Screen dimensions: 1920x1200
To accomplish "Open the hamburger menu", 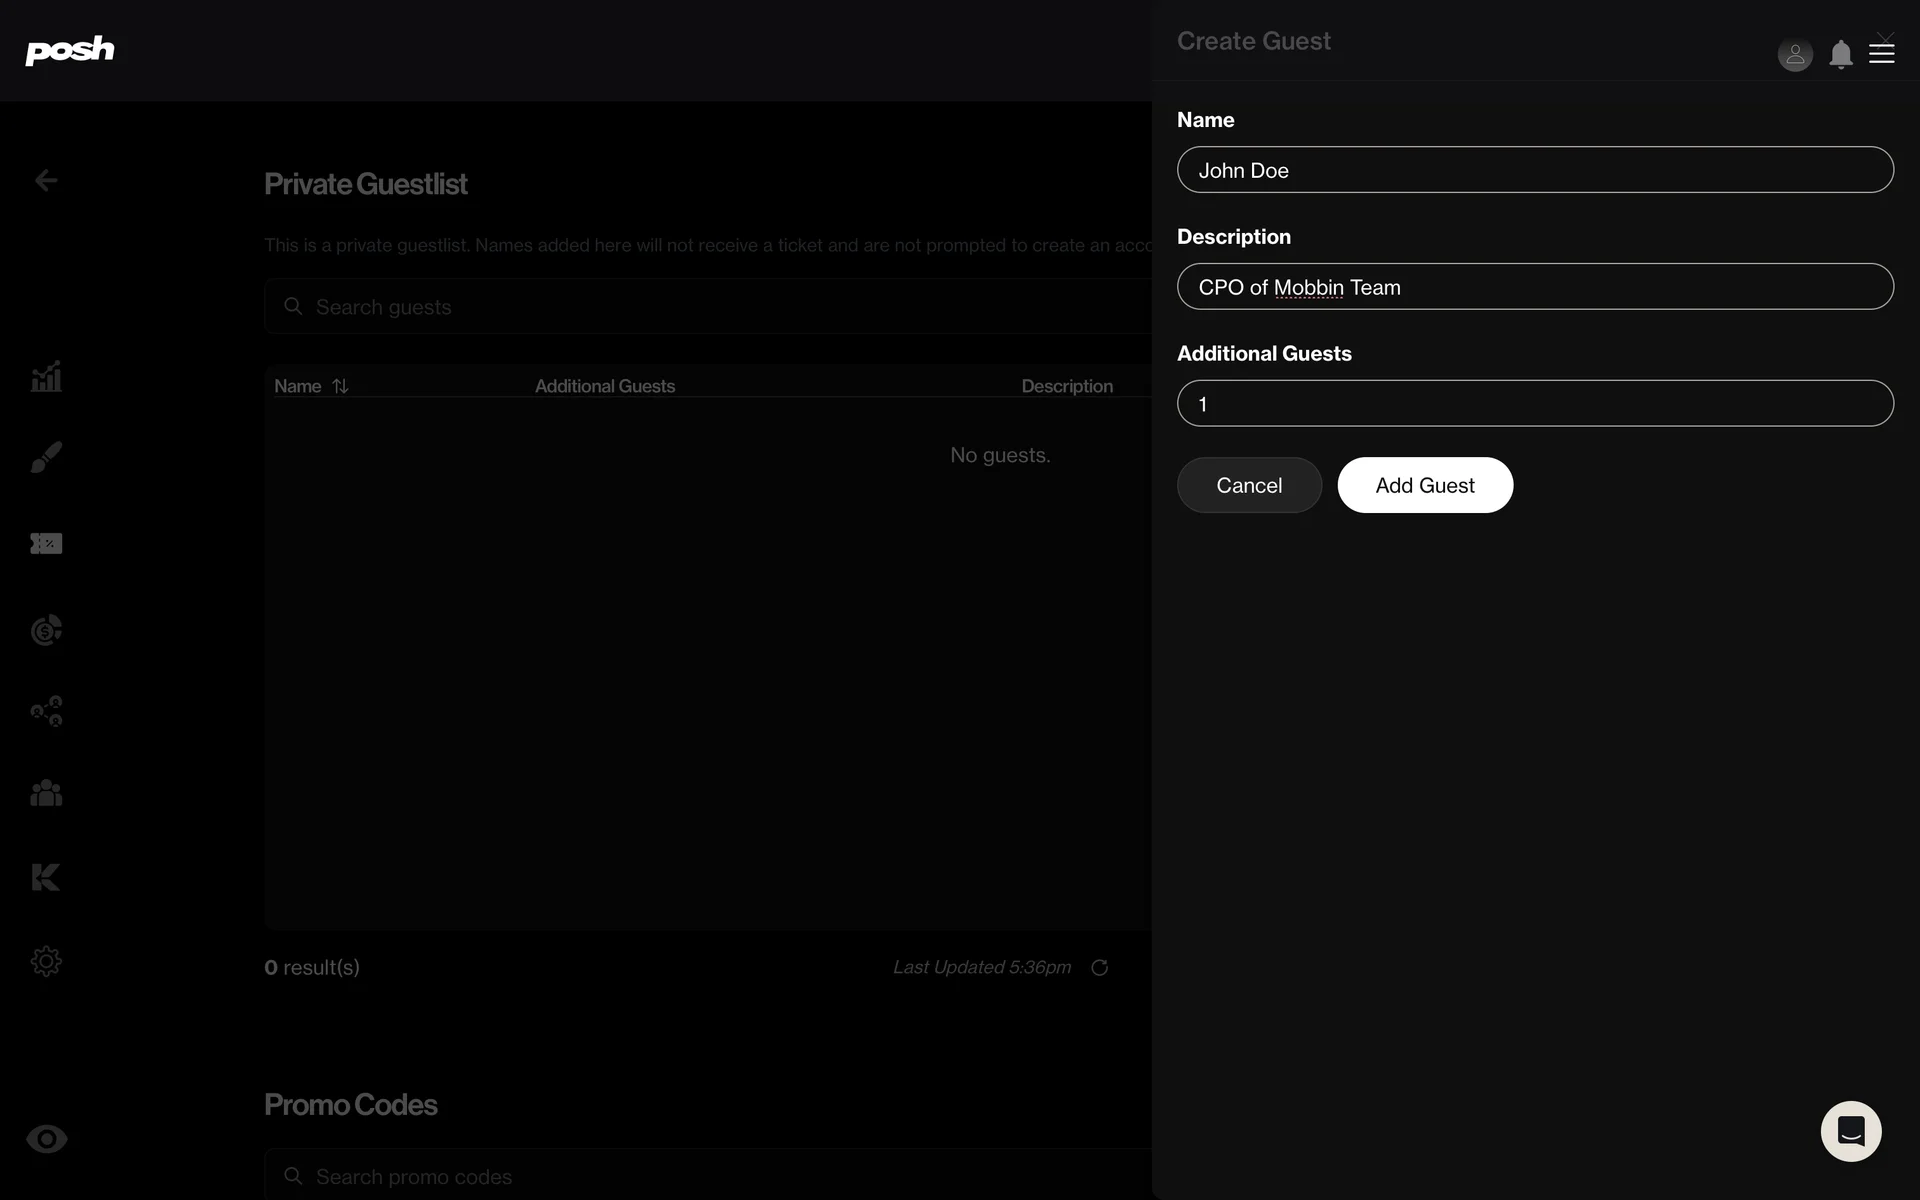I will point(1882,54).
